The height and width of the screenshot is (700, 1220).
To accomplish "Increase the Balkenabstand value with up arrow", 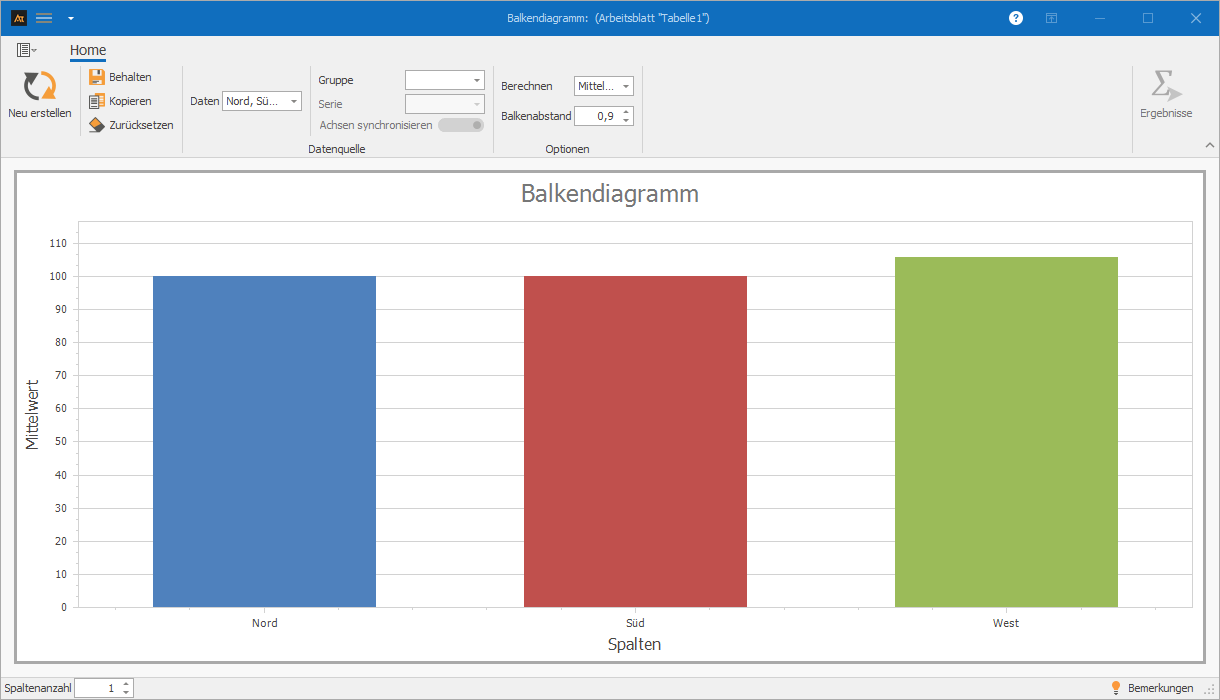I will pos(626,111).
